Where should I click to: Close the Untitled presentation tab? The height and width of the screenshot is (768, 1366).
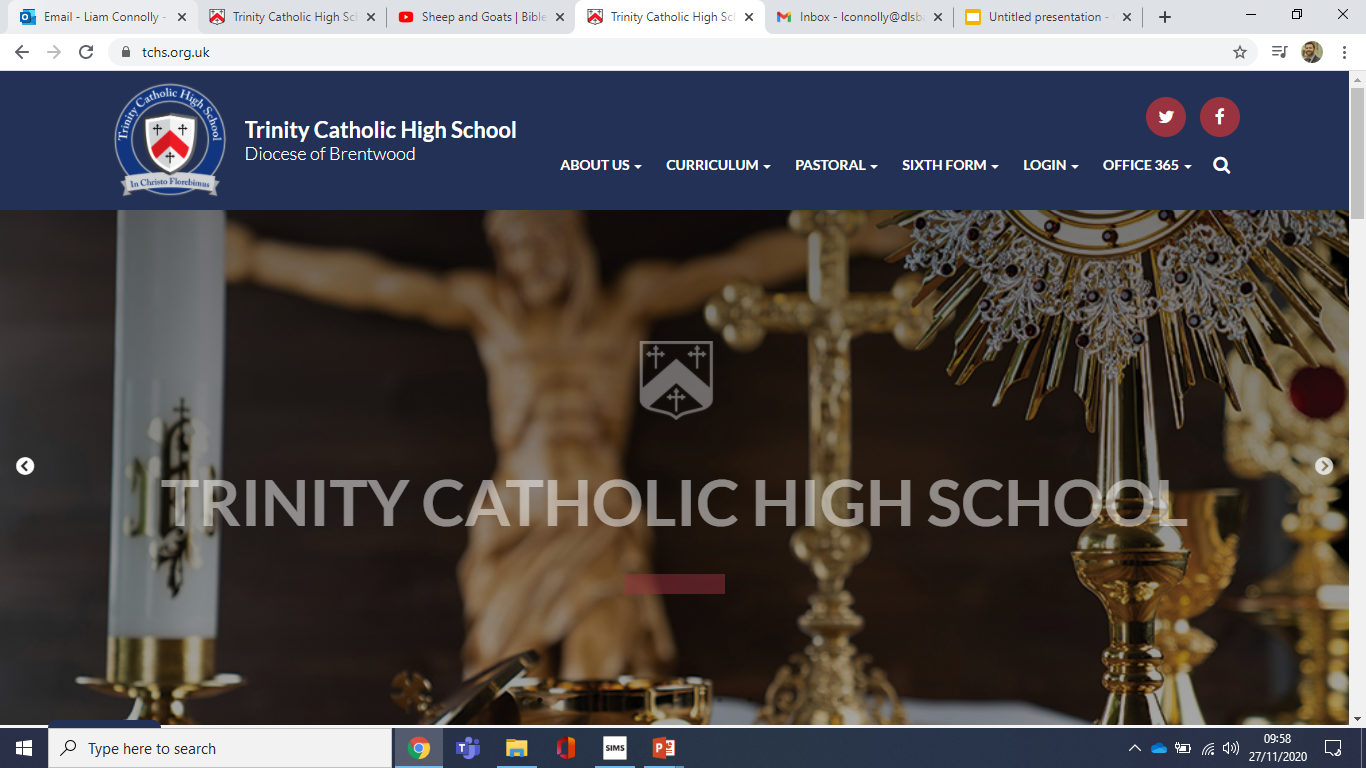[x=1127, y=17]
